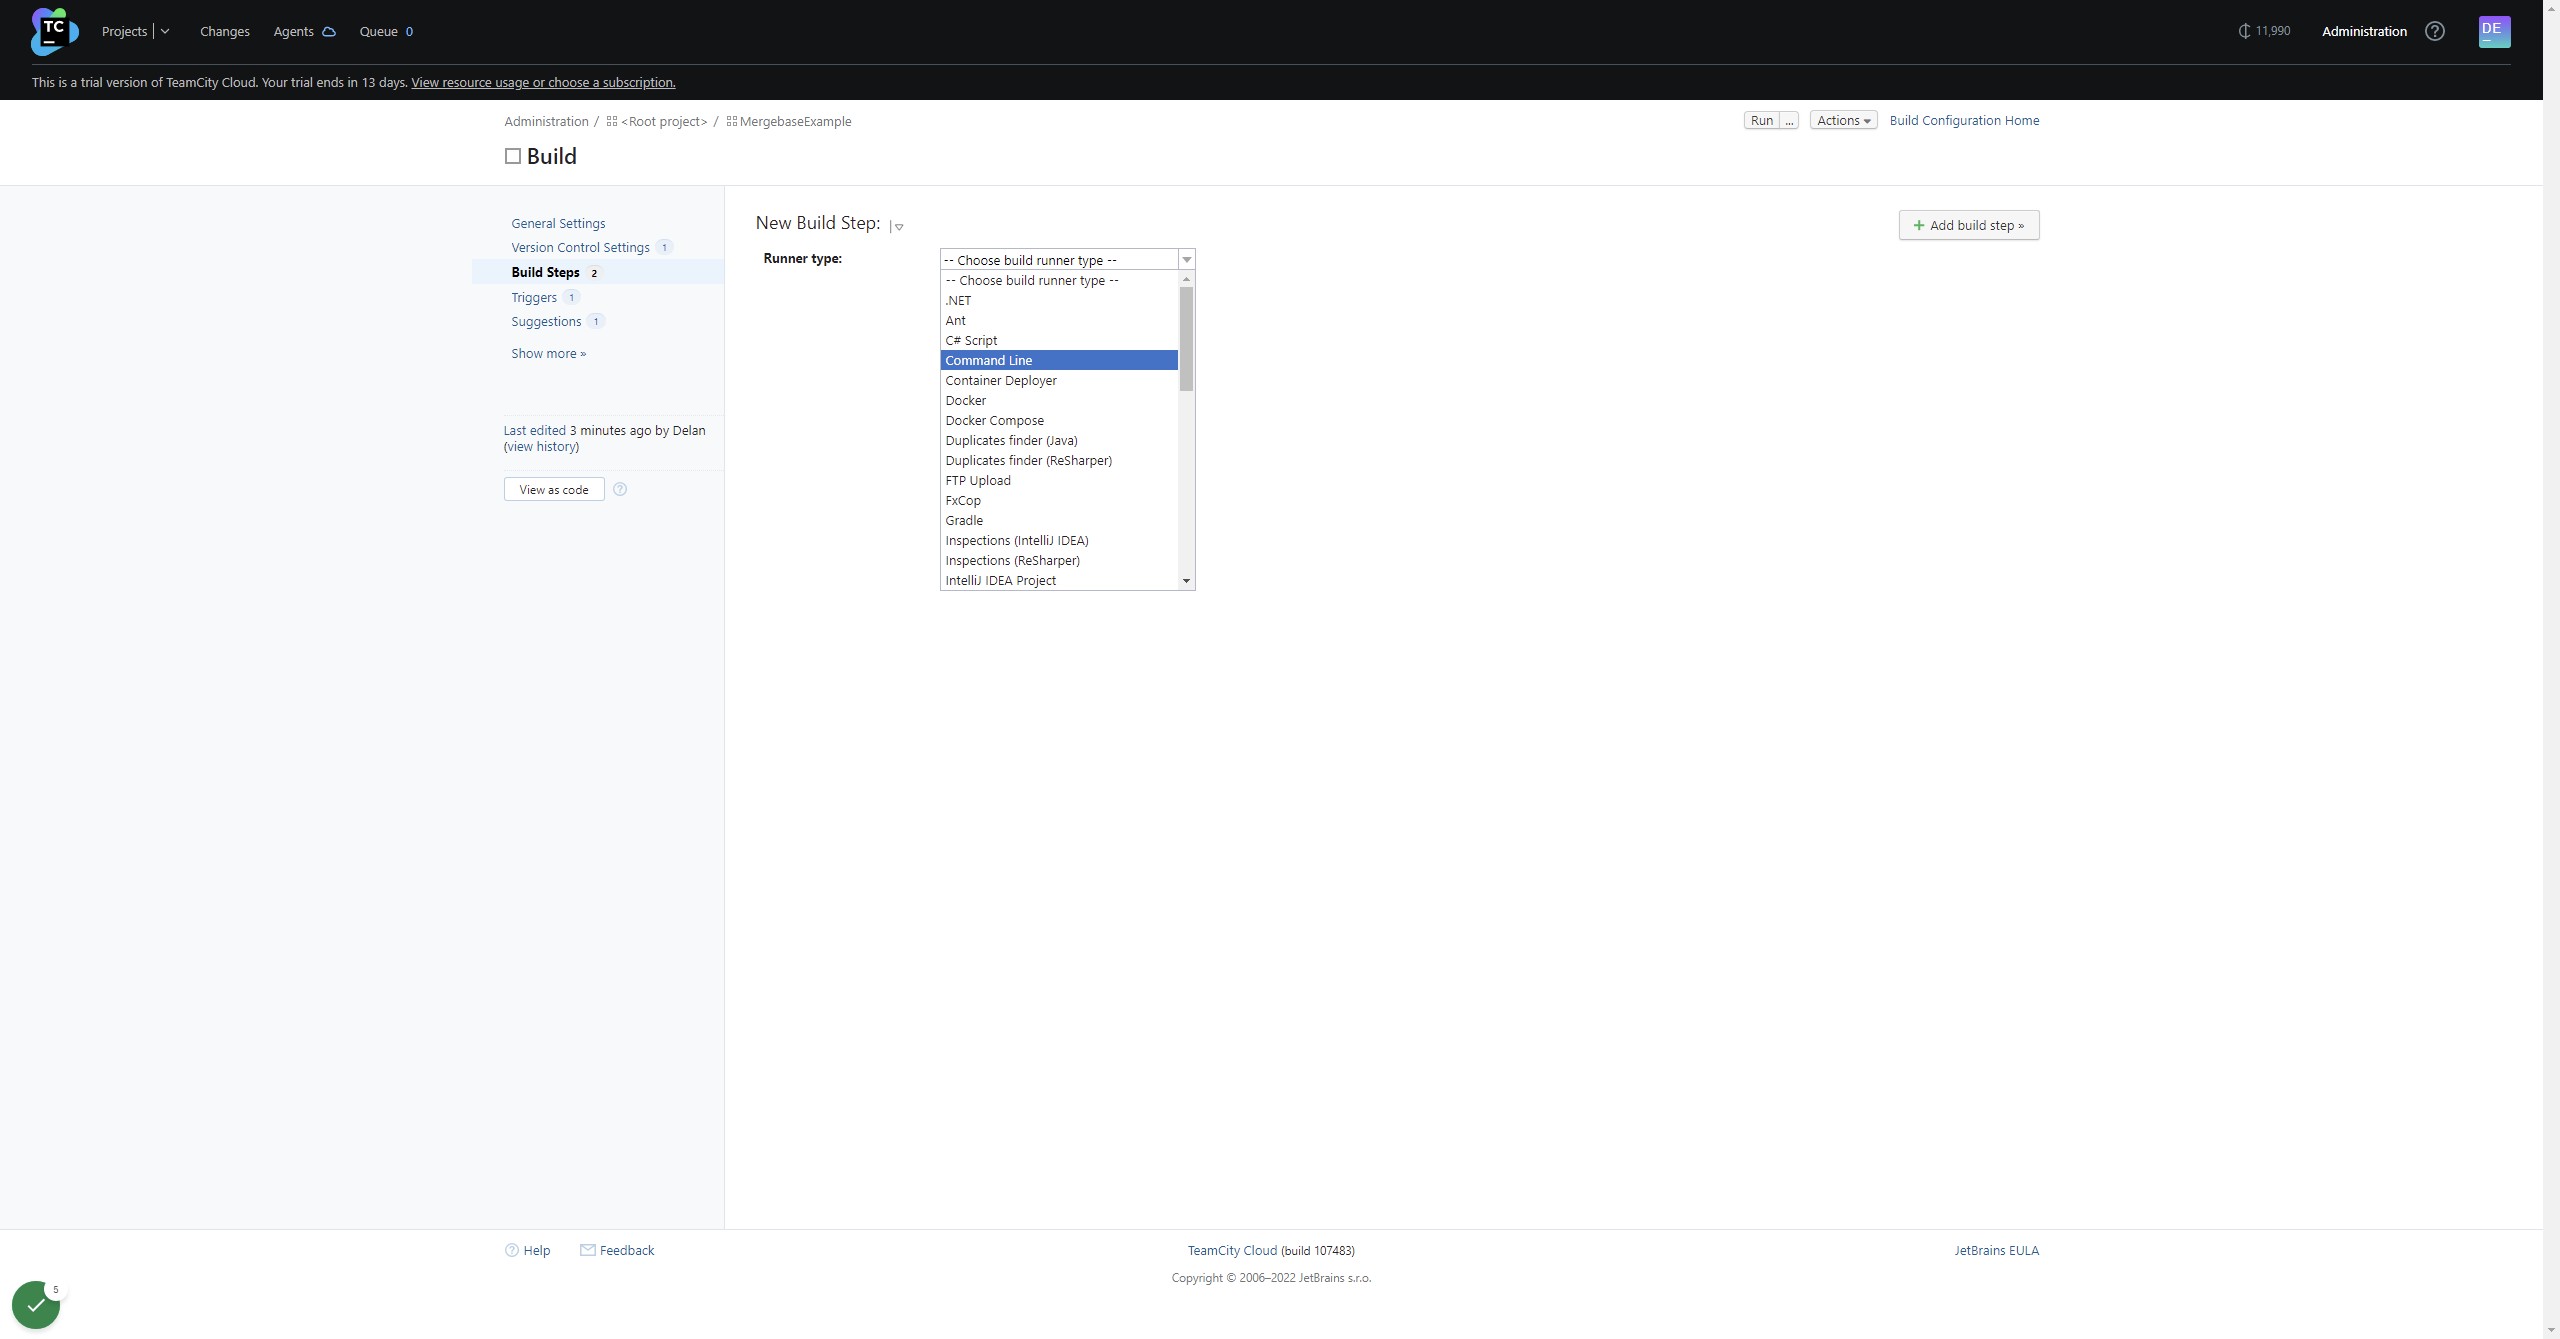The width and height of the screenshot is (2560, 1339).
Task: Open the Run options ellipsis button
Action: tap(1789, 120)
